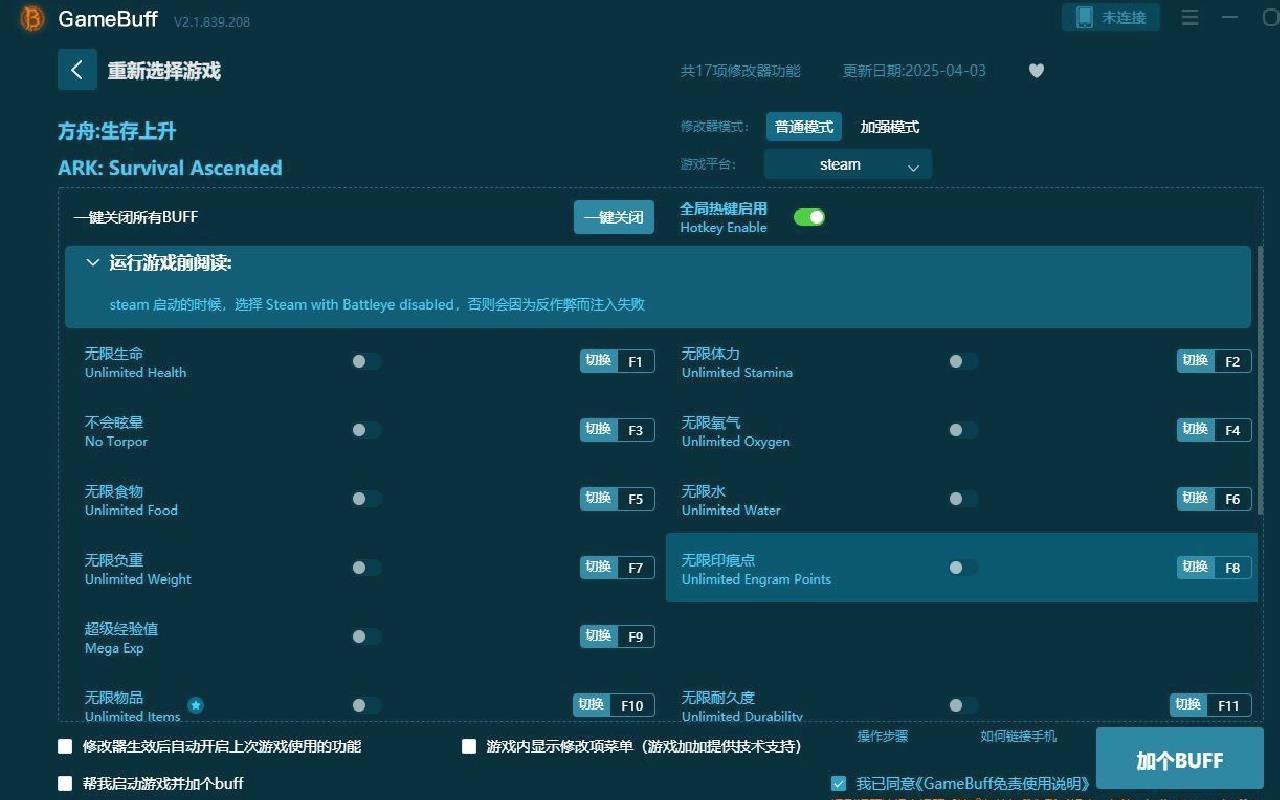This screenshot has width=1280, height=800.
Task: Toggle Unlimited Durability switch
Action: [x=963, y=706]
